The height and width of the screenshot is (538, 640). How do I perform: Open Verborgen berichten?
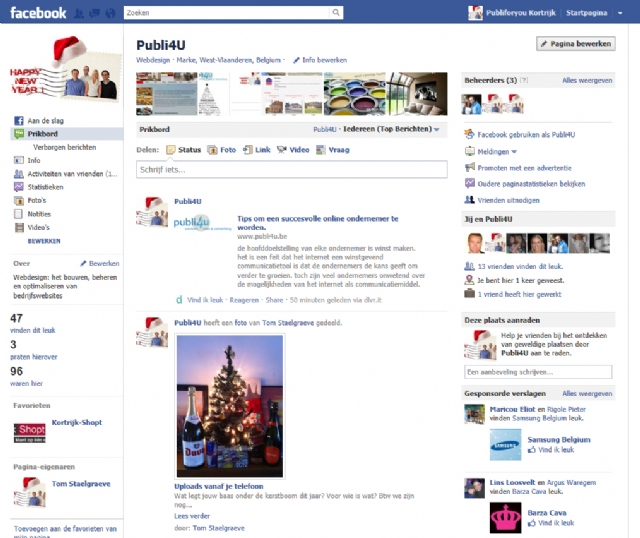(64, 147)
